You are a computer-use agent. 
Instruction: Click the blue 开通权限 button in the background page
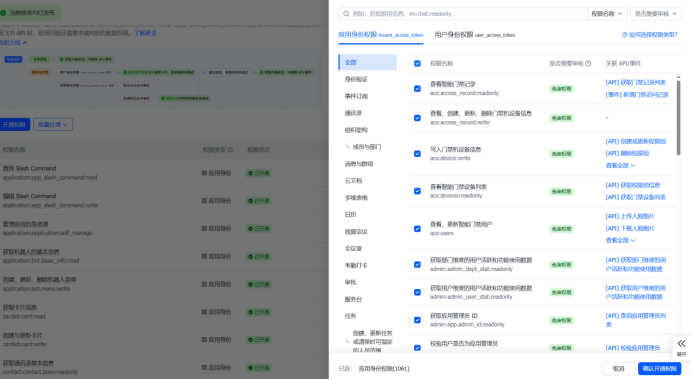[x=15, y=124]
